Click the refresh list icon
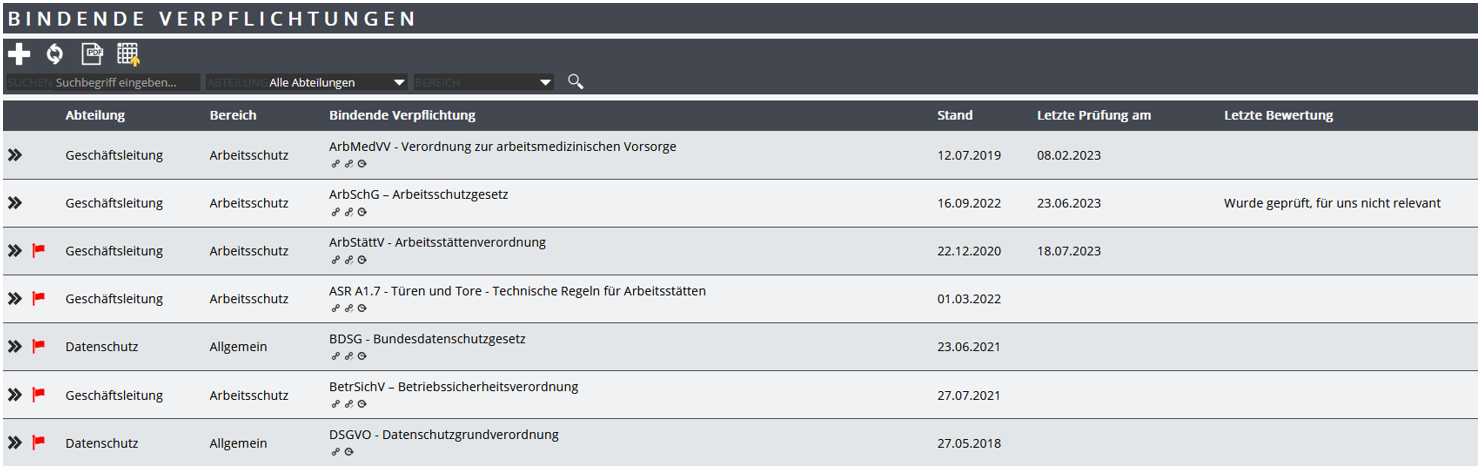1482x470 pixels. click(x=55, y=54)
